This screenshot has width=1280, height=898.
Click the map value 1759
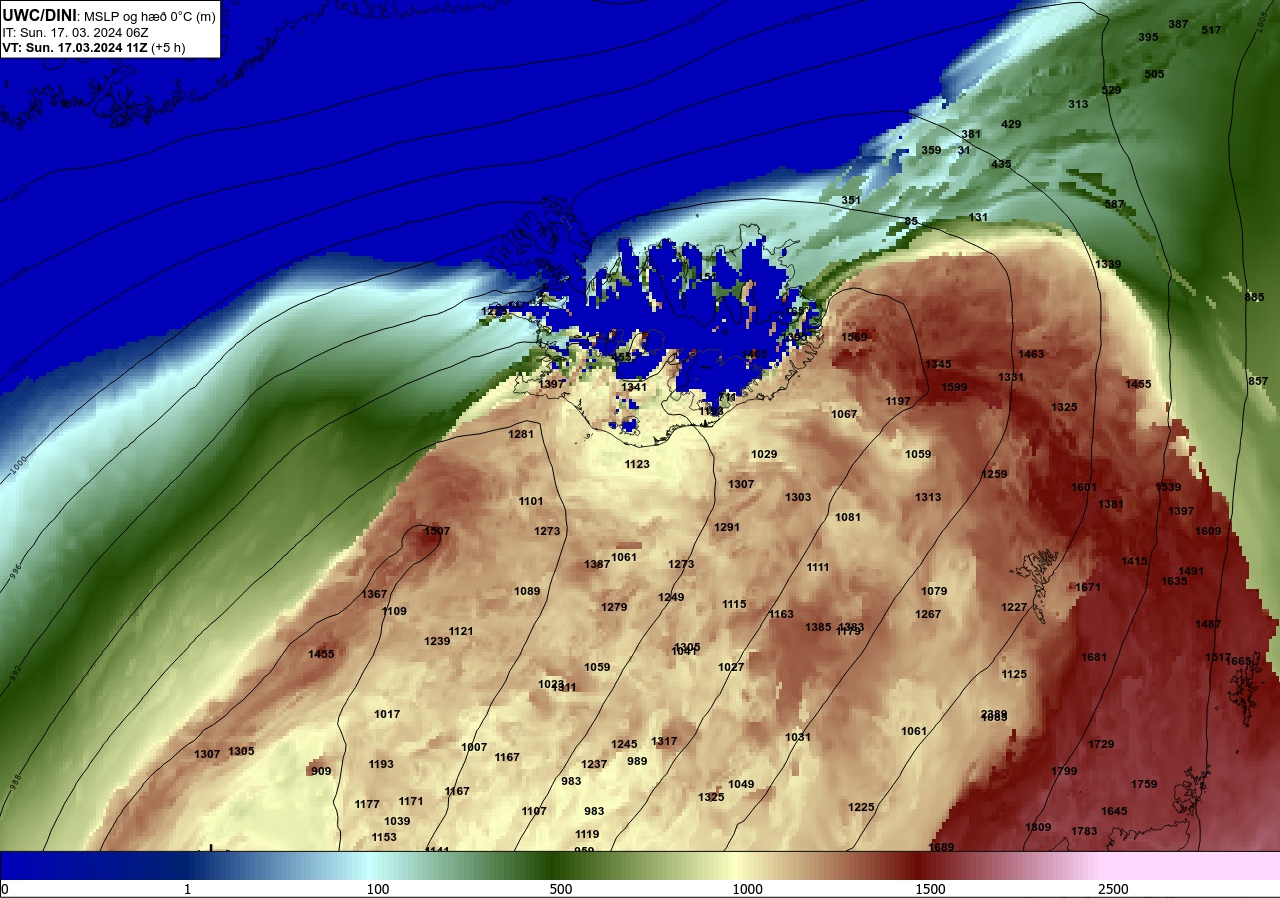pyautogui.click(x=1144, y=784)
